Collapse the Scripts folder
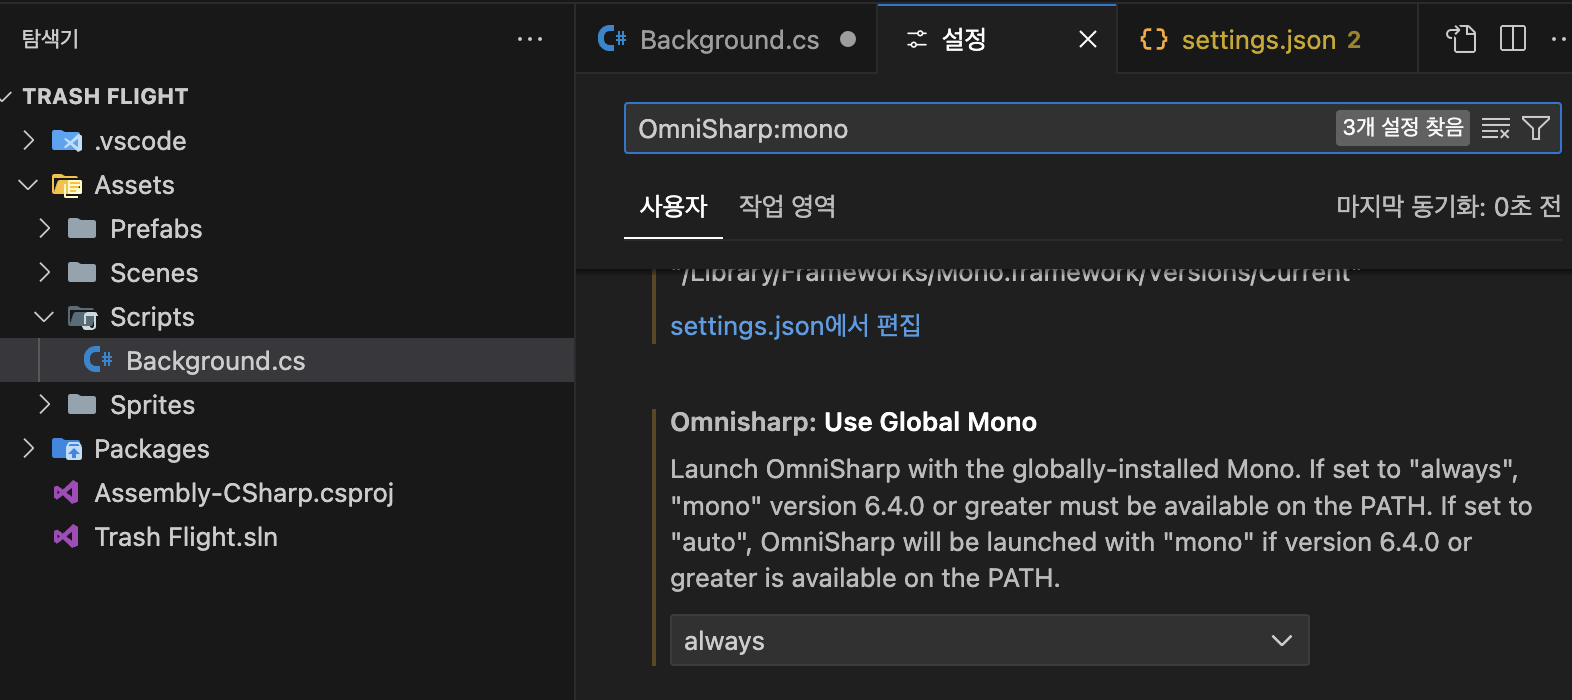 pyautogui.click(x=44, y=317)
